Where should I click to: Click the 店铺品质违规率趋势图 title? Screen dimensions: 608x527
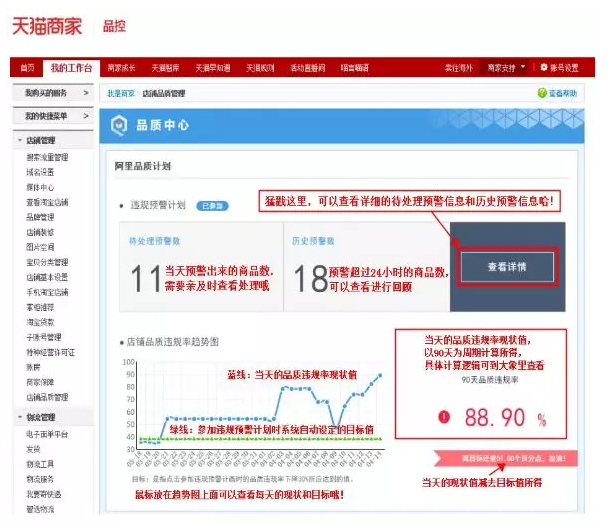pyautogui.click(x=173, y=342)
